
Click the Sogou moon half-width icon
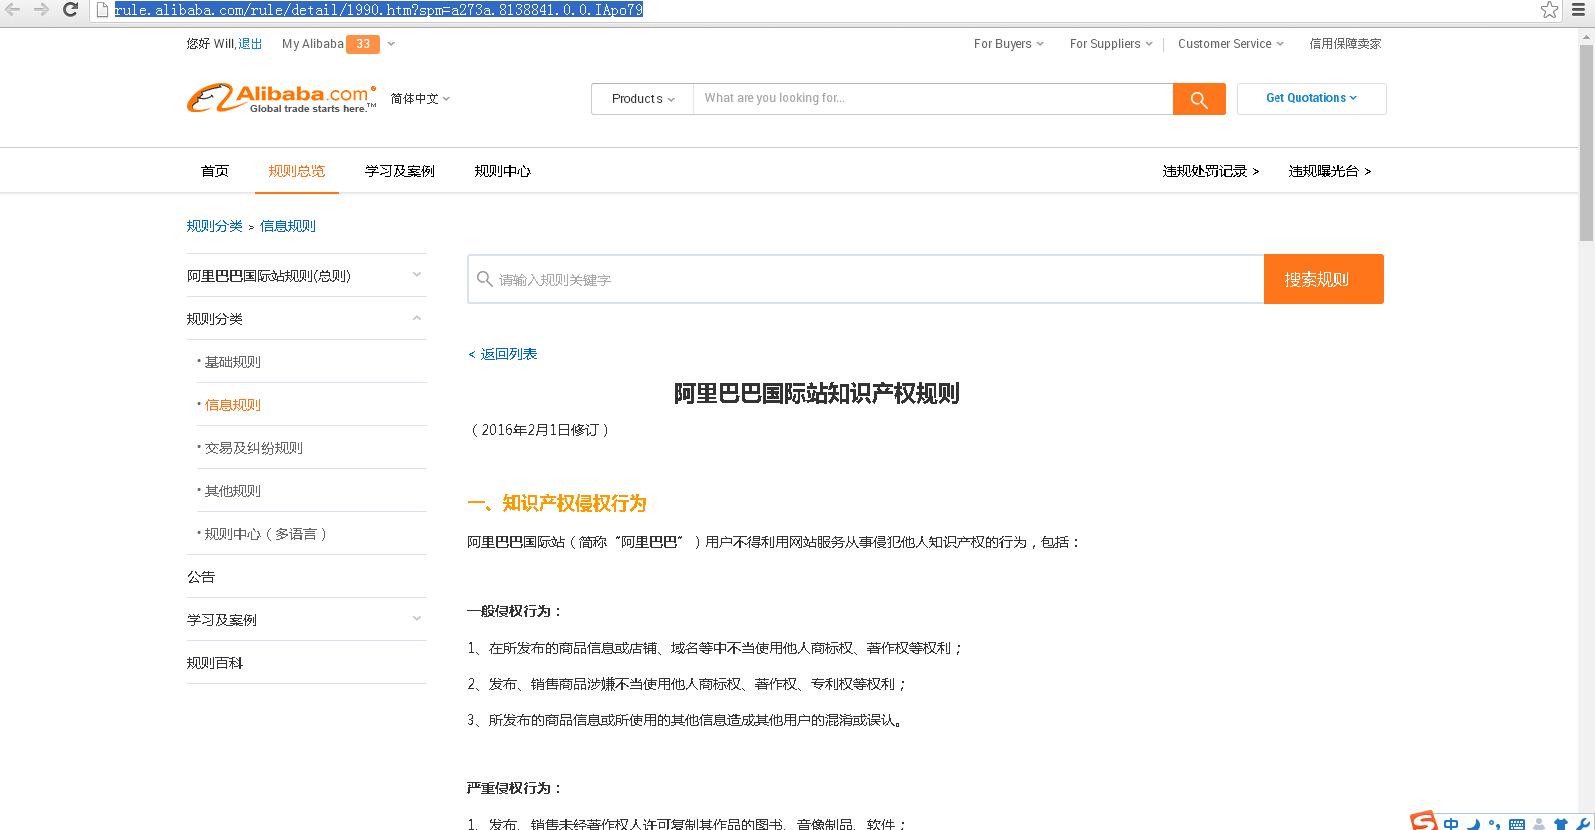coord(1473,824)
